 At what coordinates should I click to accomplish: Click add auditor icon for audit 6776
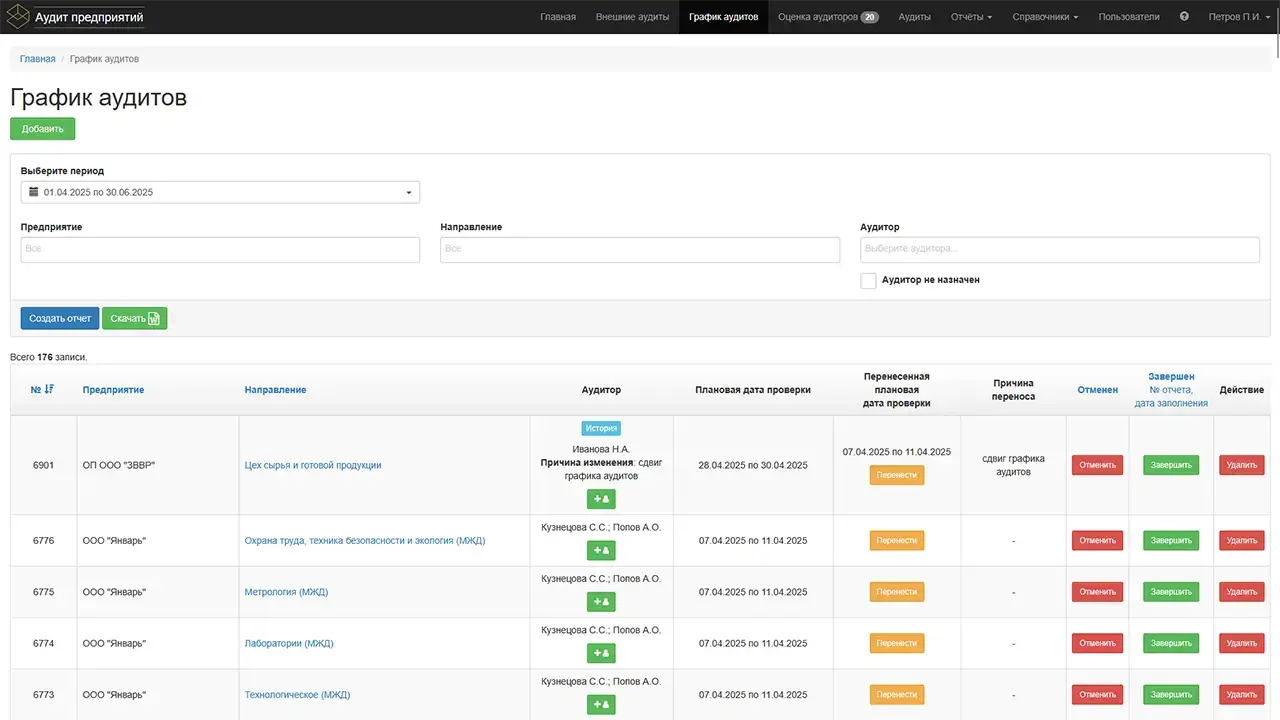click(x=601, y=551)
